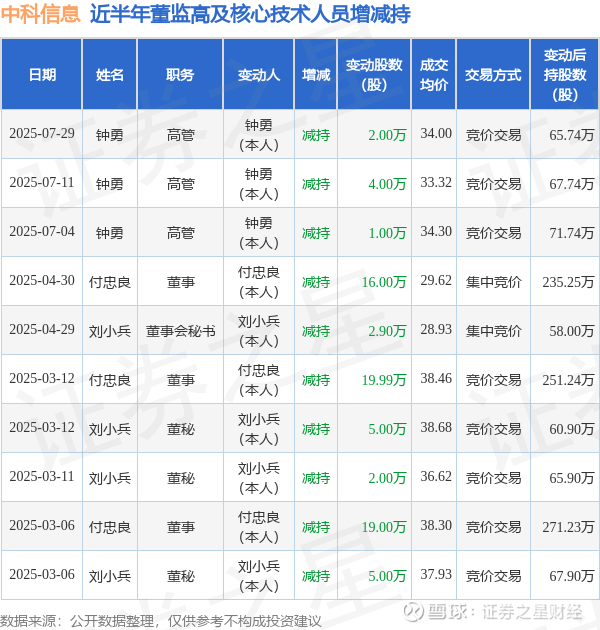Click 高管 in the 2025-07-04 row
This screenshot has height=630, width=600.
click(180, 233)
